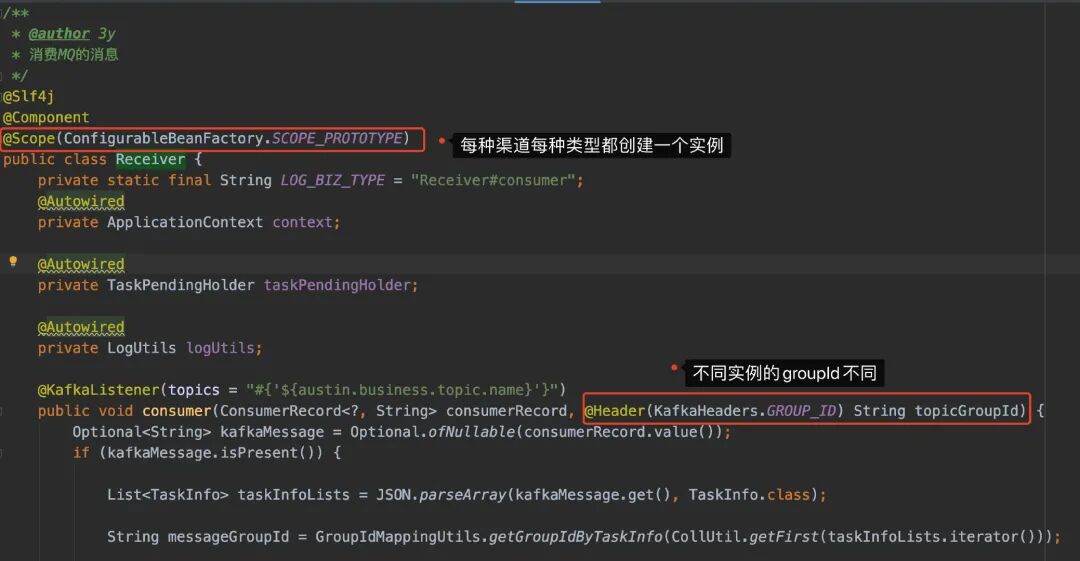Click the austin.business.topic.name topics string

tap(402, 390)
